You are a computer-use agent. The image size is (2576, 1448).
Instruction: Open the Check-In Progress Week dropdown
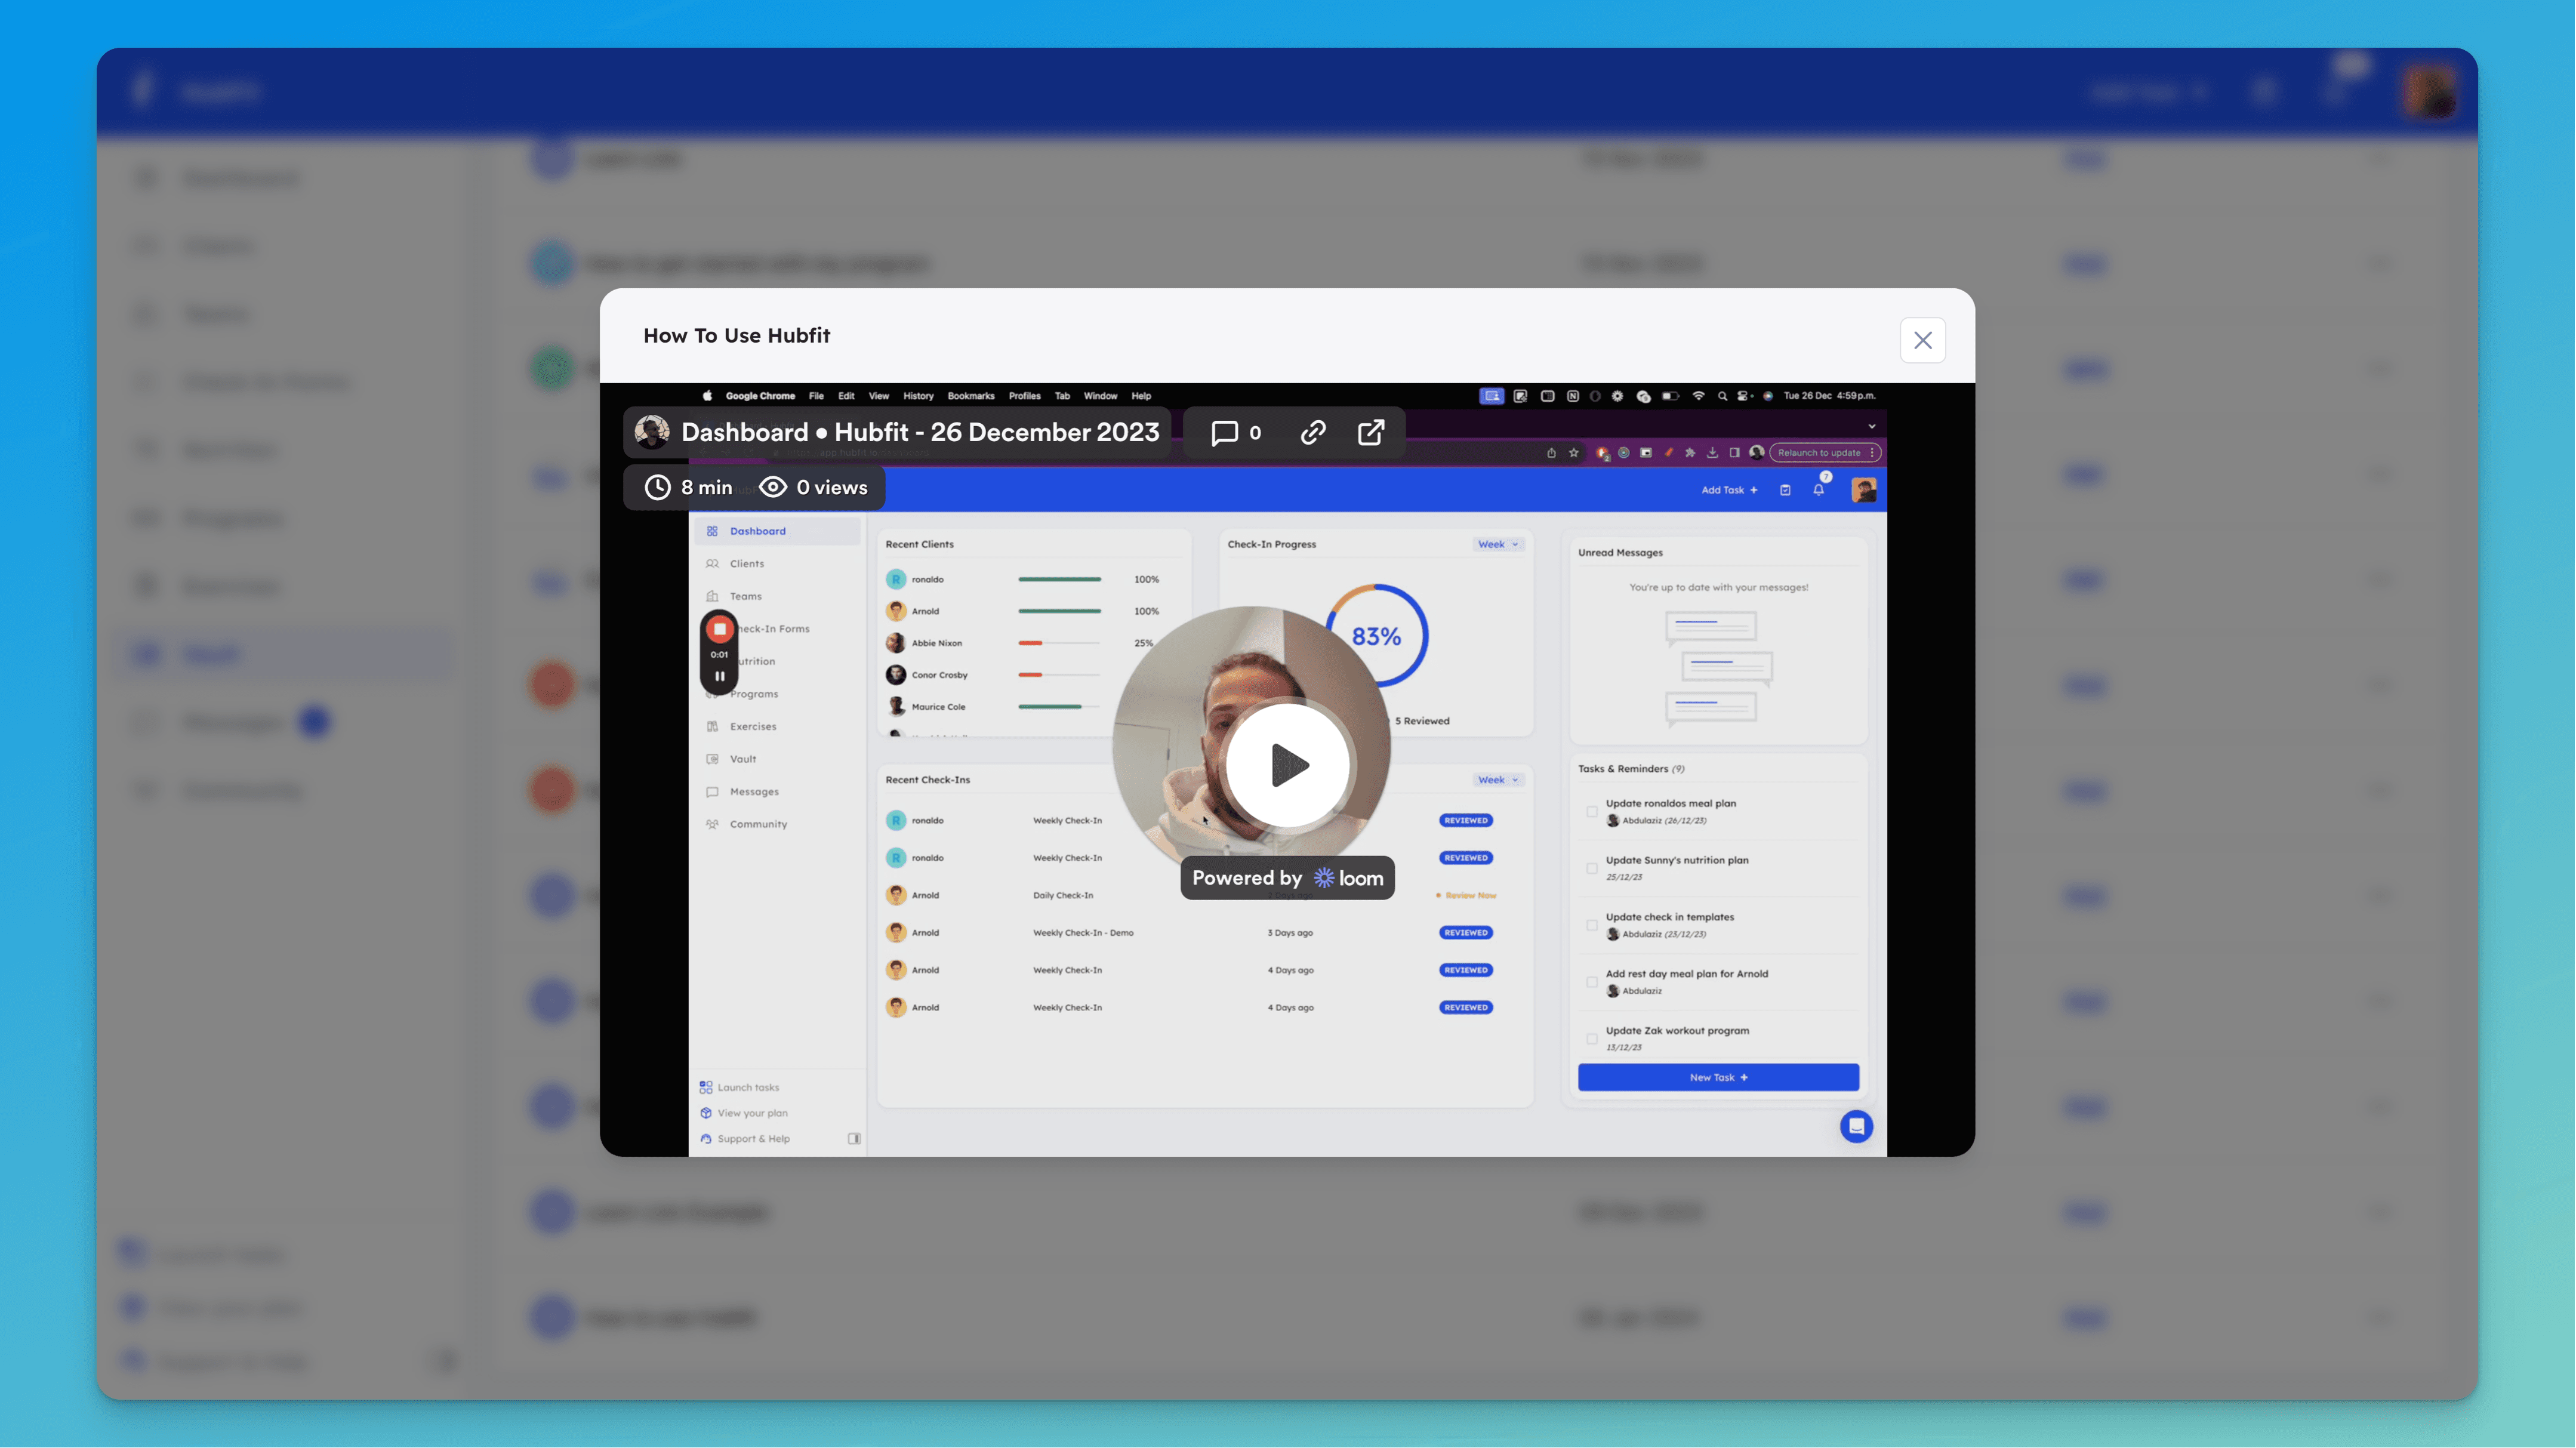tap(1498, 544)
